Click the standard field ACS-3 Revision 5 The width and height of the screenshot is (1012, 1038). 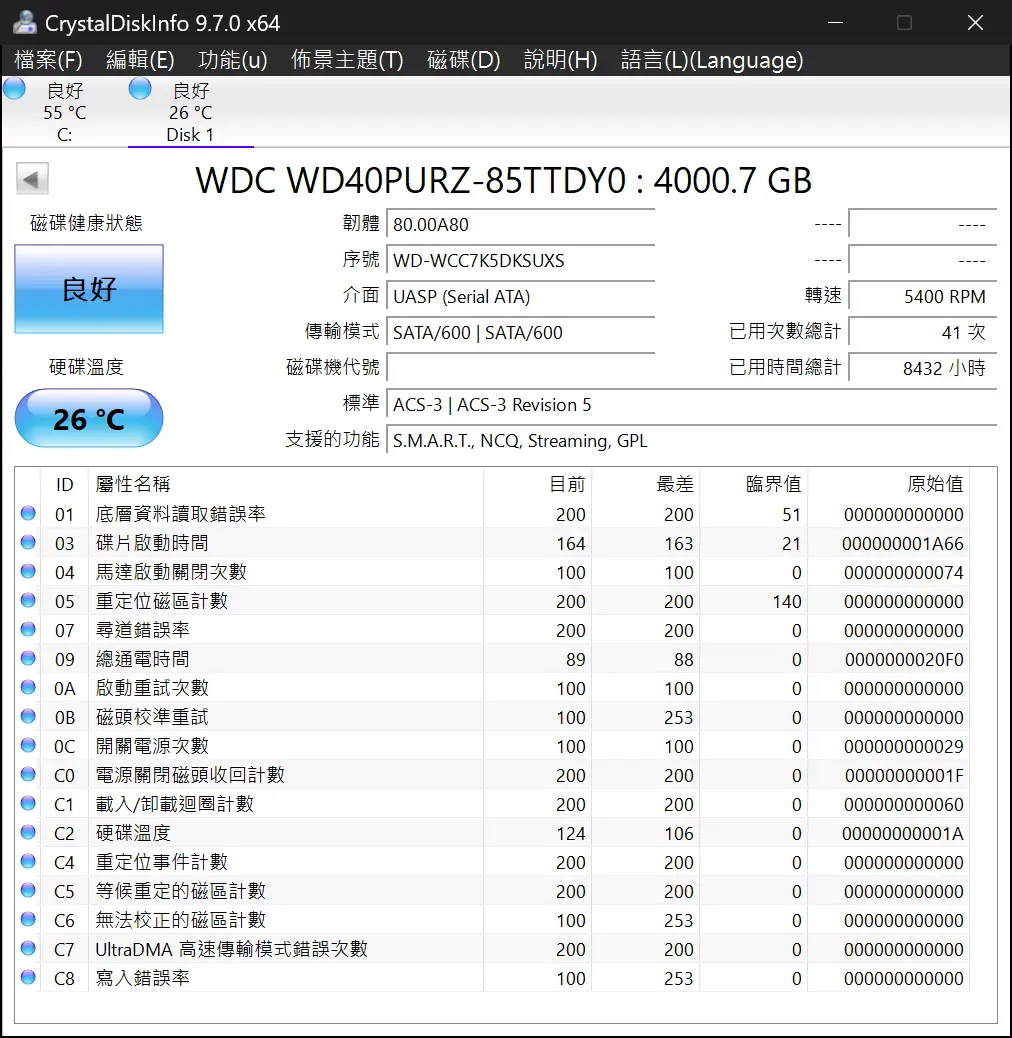click(x=691, y=404)
